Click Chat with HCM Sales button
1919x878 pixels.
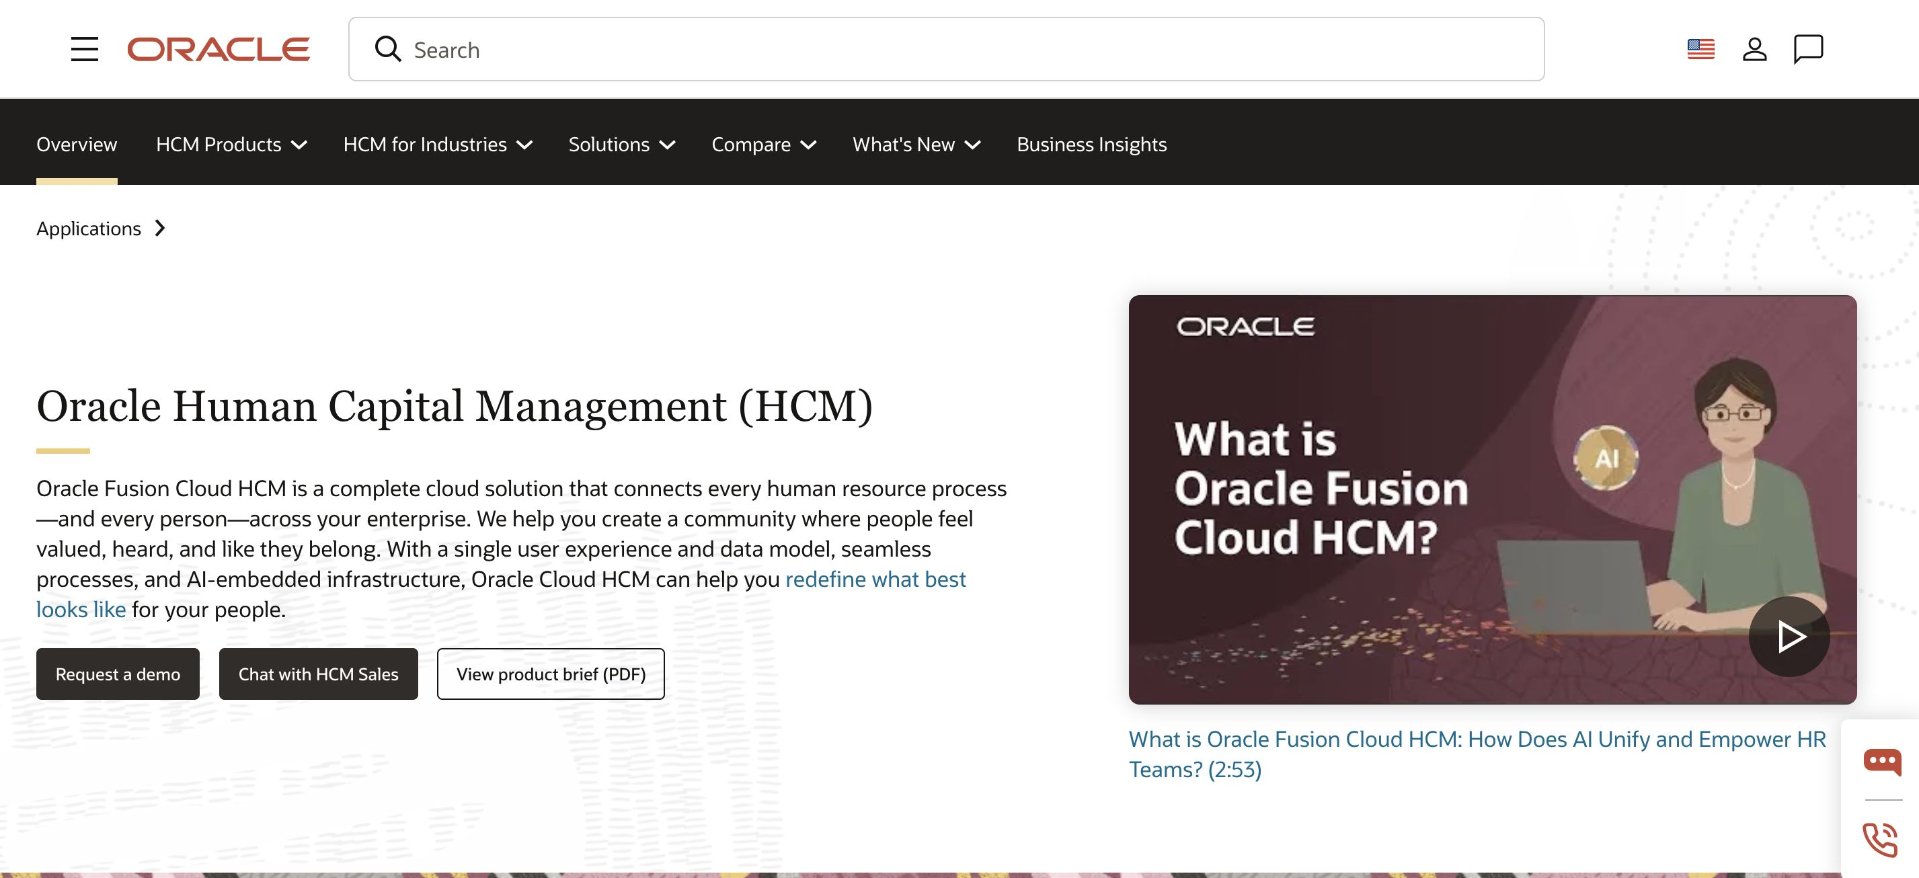[x=318, y=674]
